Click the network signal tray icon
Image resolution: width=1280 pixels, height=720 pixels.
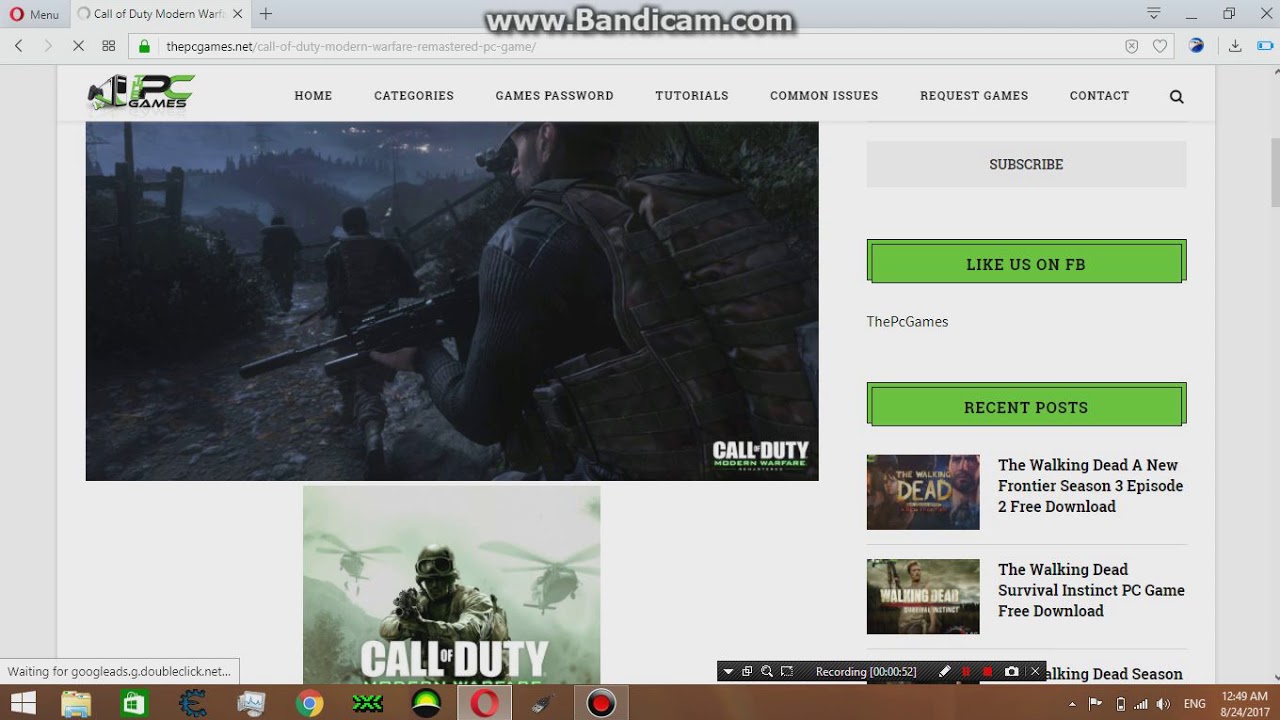tap(1141, 704)
